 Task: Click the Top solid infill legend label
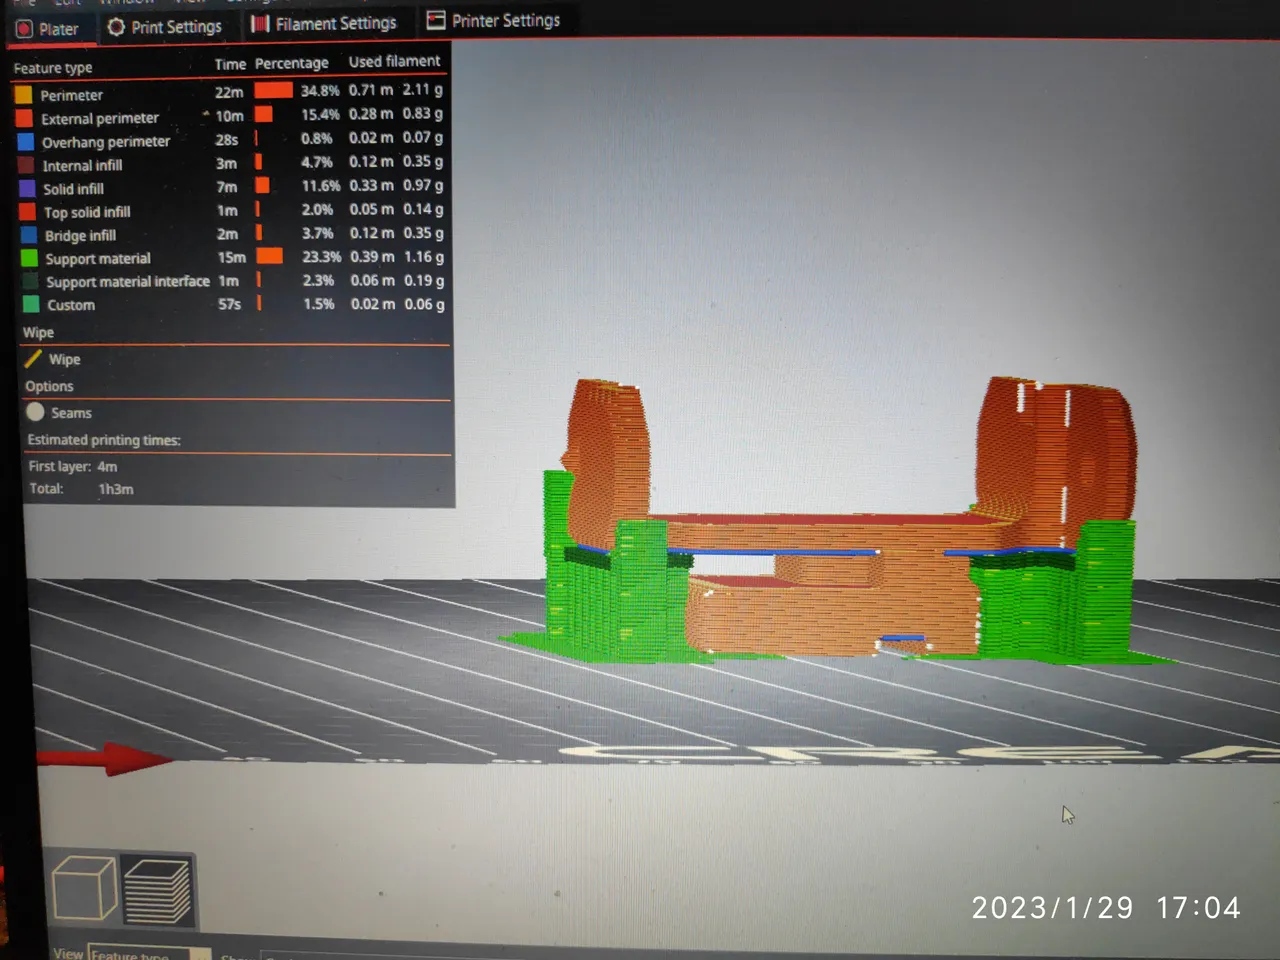click(x=87, y=212)
